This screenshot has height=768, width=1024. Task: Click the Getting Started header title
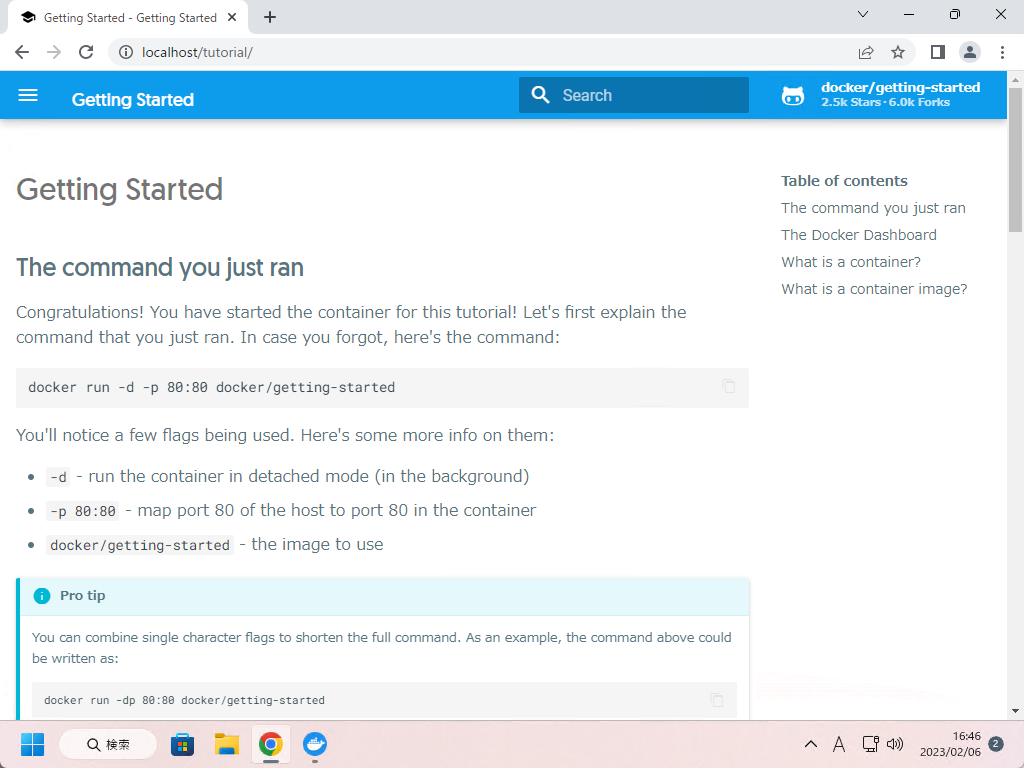tap(133, 99)
